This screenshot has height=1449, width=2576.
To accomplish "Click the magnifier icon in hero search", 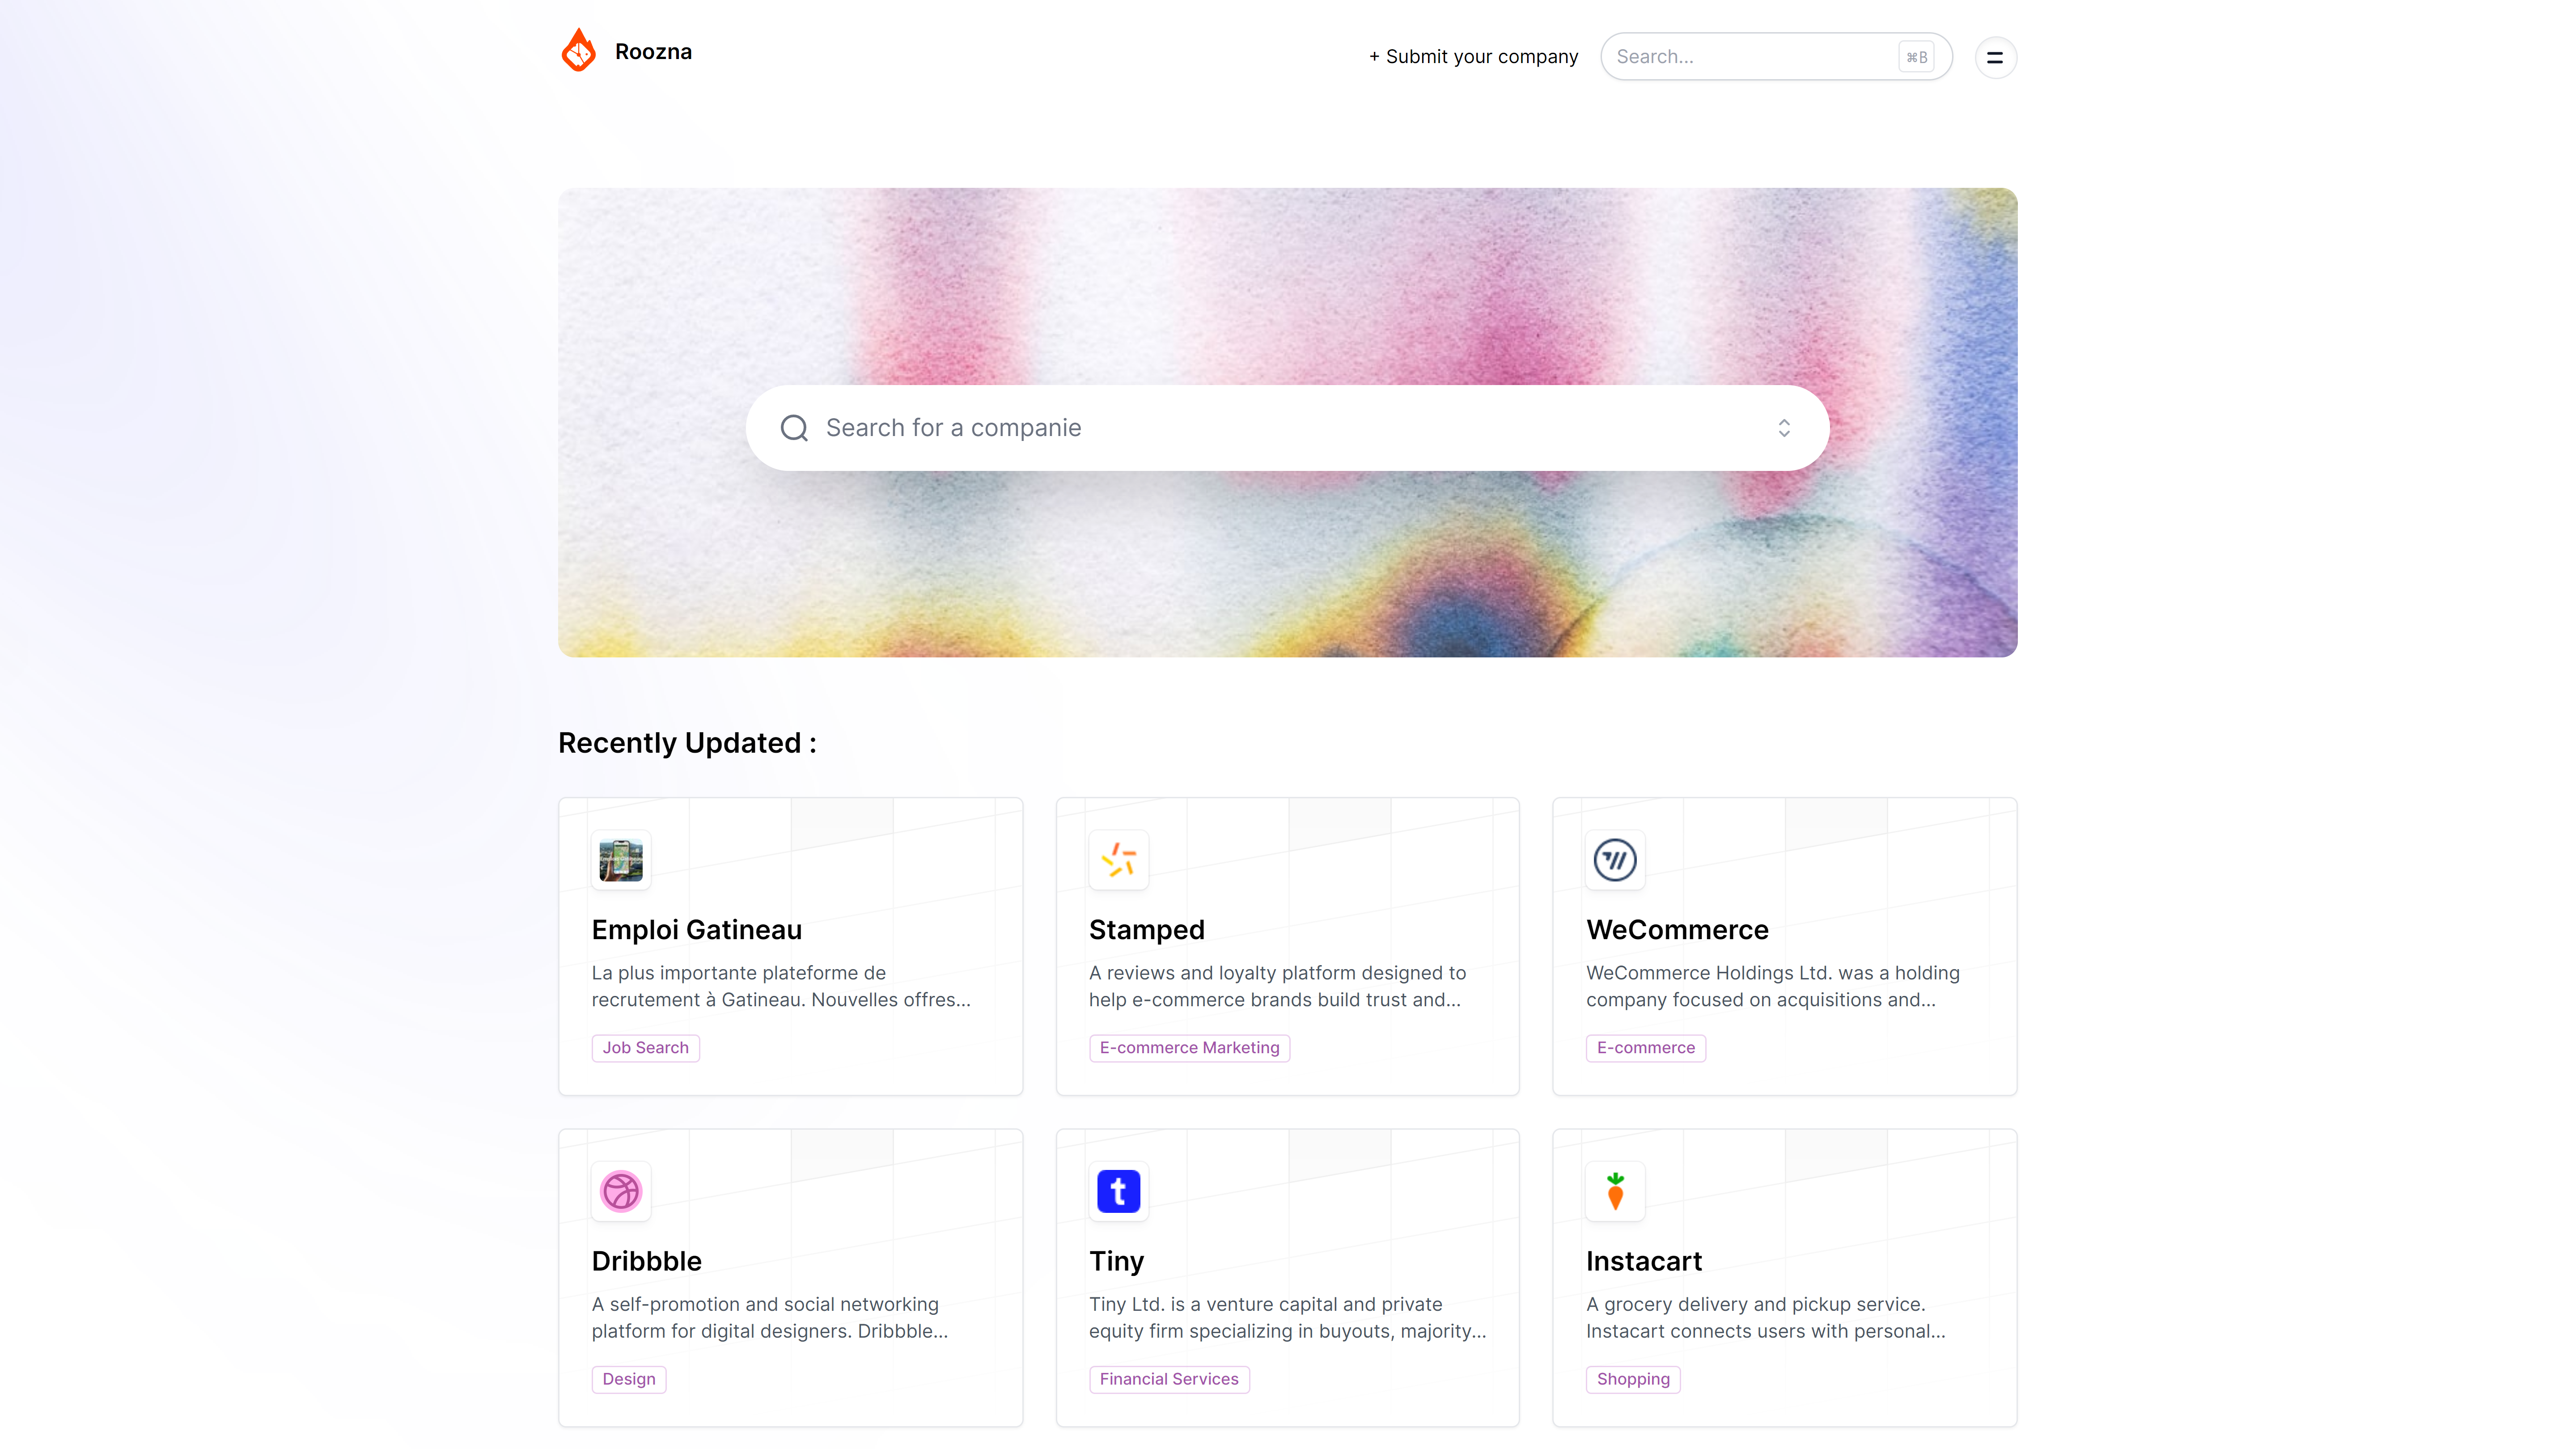I will [794, 428].
